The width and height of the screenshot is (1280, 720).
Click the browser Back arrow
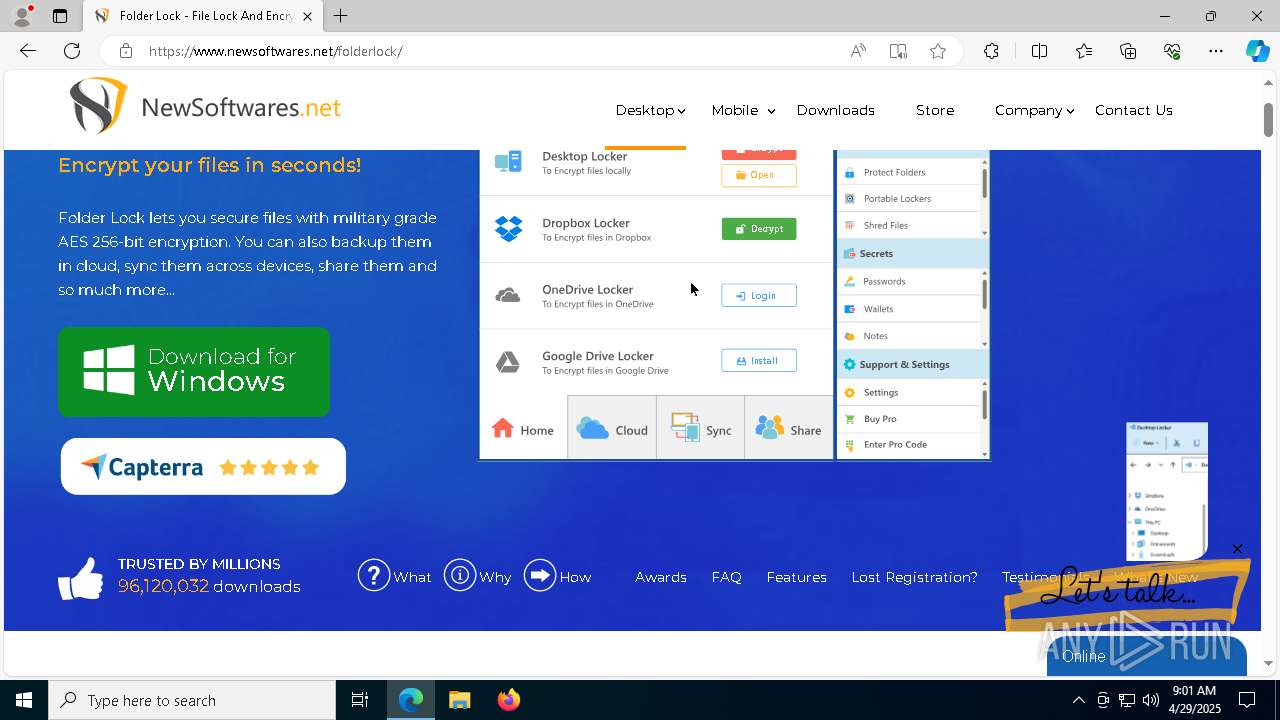click(x=28, y=51)
